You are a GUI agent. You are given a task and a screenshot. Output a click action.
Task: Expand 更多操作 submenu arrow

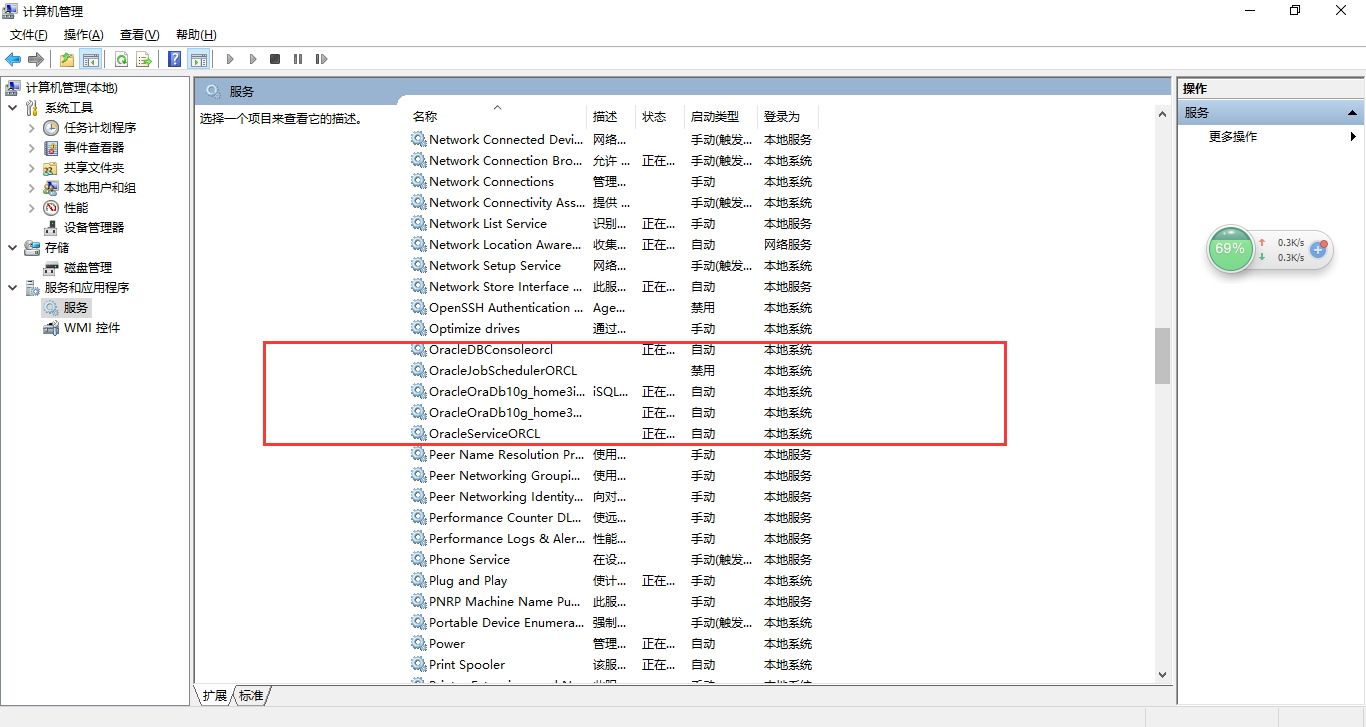coord(1353,137)
